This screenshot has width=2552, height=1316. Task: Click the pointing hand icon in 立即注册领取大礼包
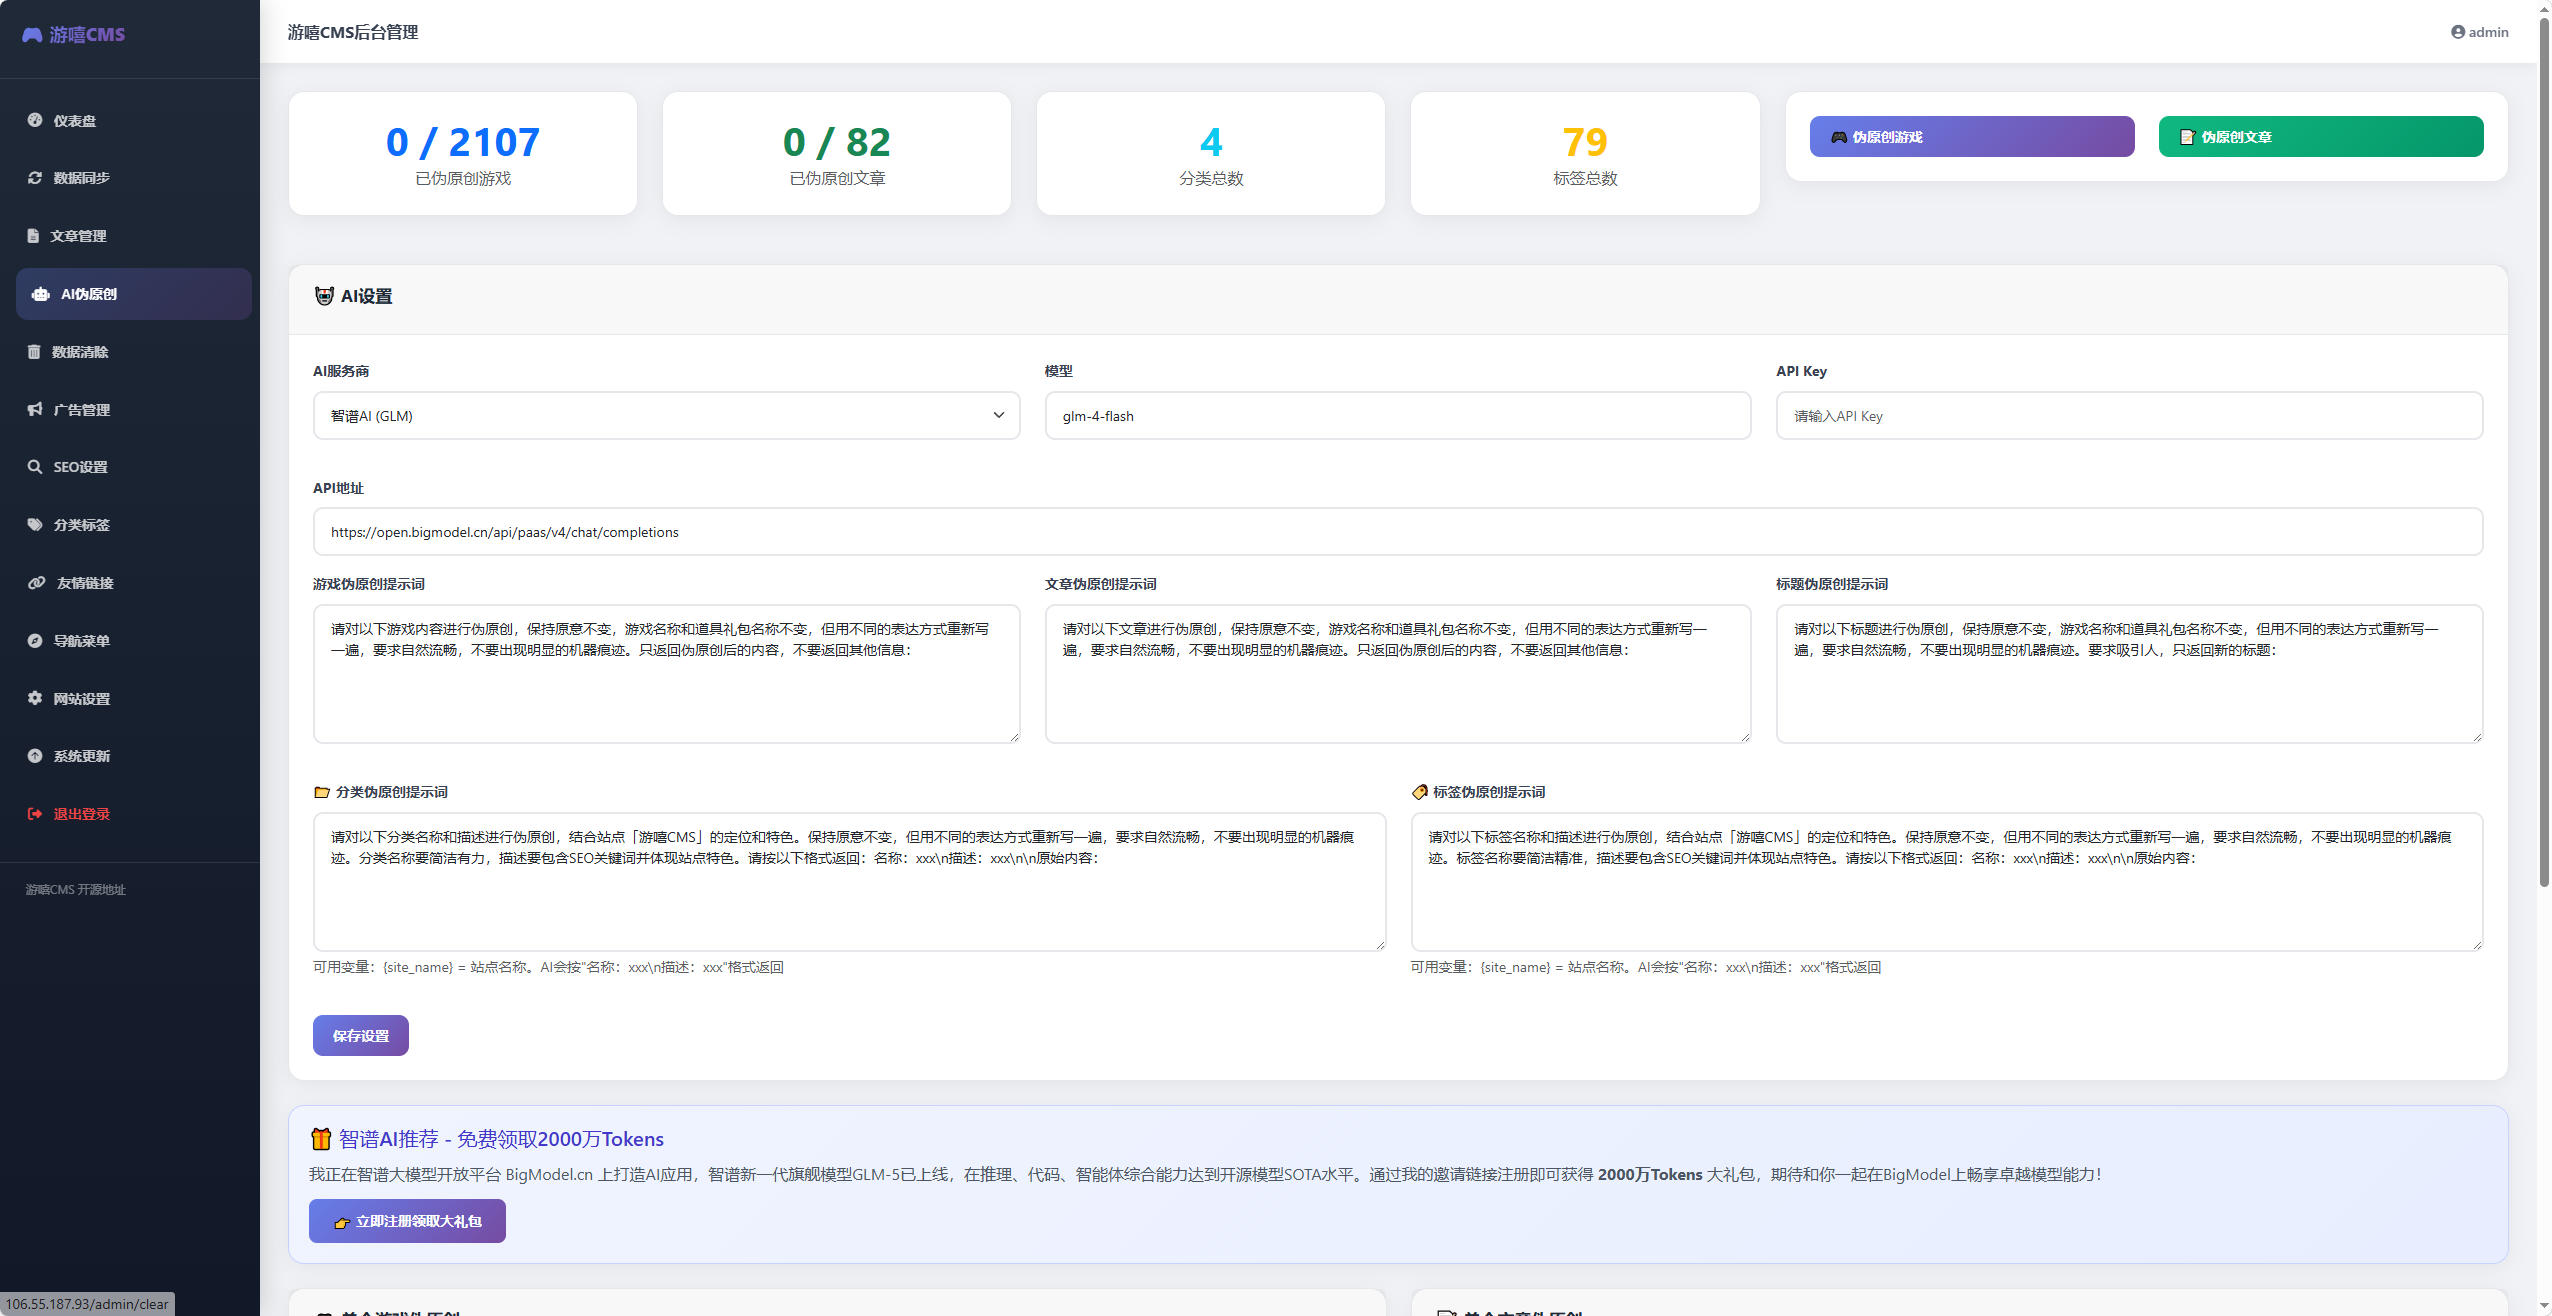pyautogui.click(x=342, y=1222)
